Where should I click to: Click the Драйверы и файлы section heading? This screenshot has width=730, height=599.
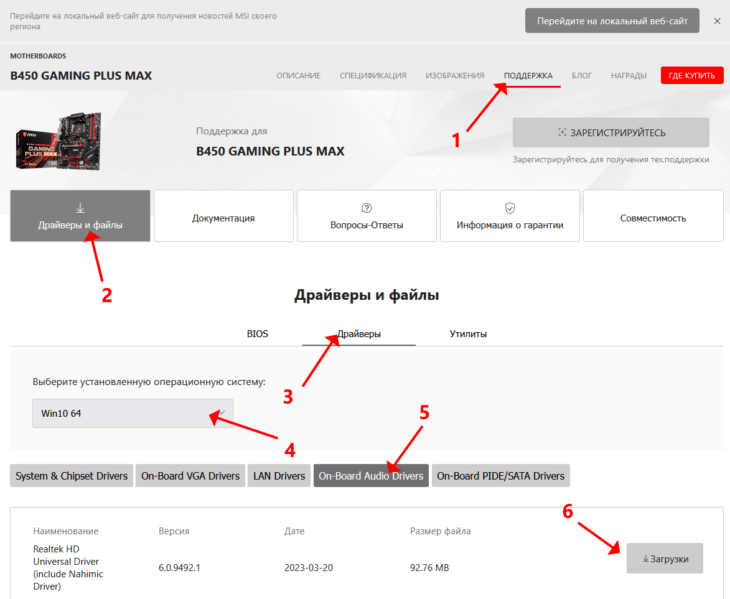[x=366, y=295]
